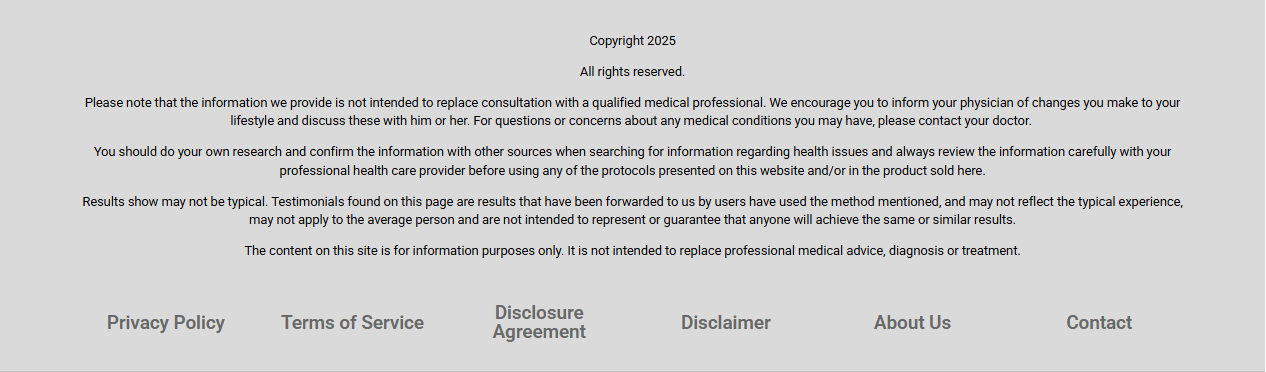Viewport: 1266px width, 372px height.
Task: Click the line starting 'You should do your own research'
Action: 632,152
